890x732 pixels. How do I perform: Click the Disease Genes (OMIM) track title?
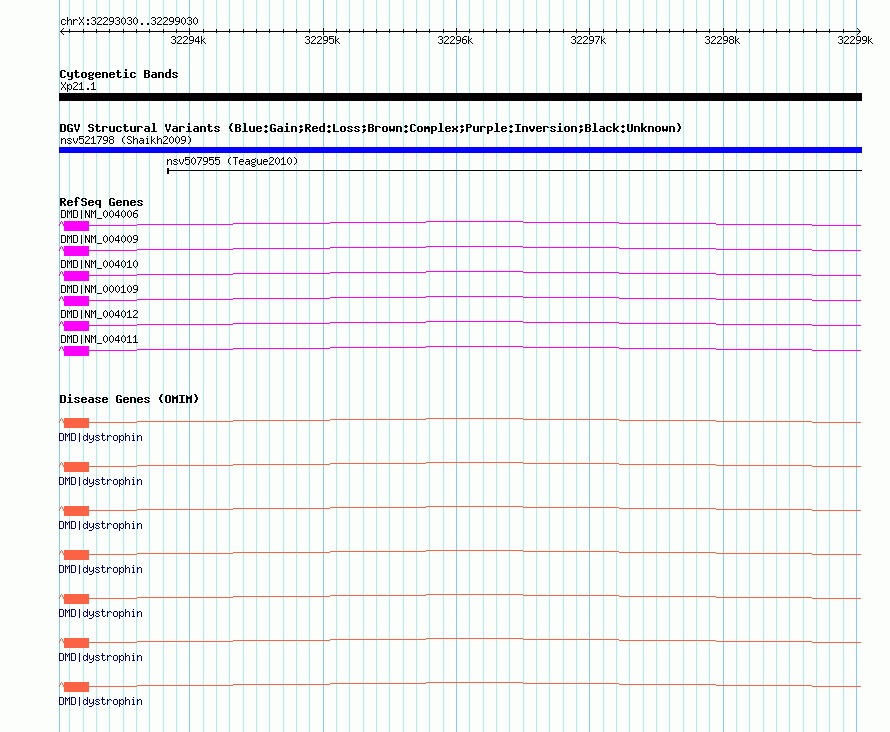(x=129, y=399)
